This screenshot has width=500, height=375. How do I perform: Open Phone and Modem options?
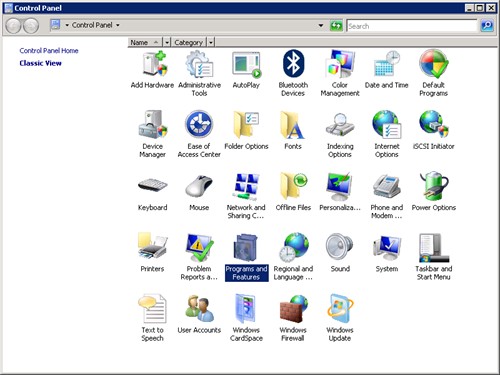pos(387,196)
